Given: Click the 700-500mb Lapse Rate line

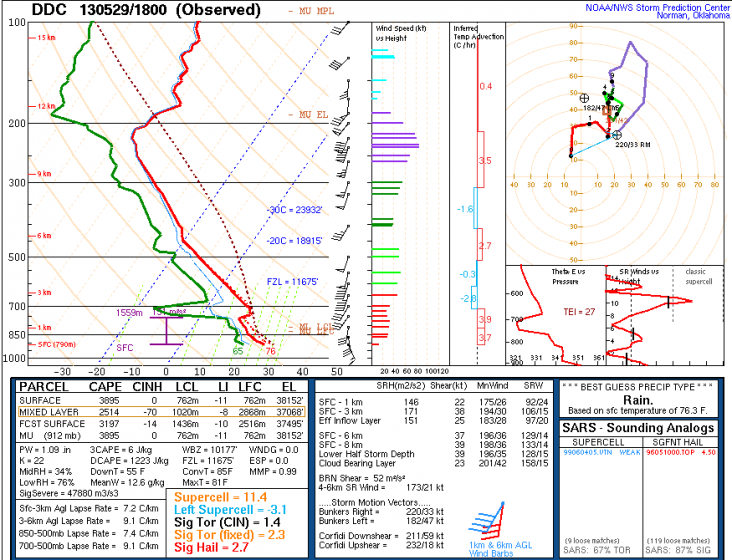Looking at the screenshot, I should tap(89, 546).
